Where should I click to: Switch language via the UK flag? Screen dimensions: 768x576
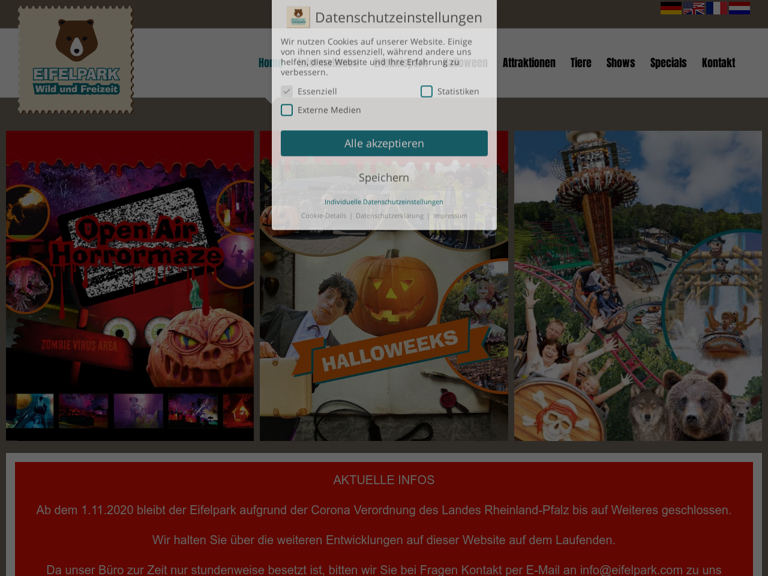coord(694,8)
